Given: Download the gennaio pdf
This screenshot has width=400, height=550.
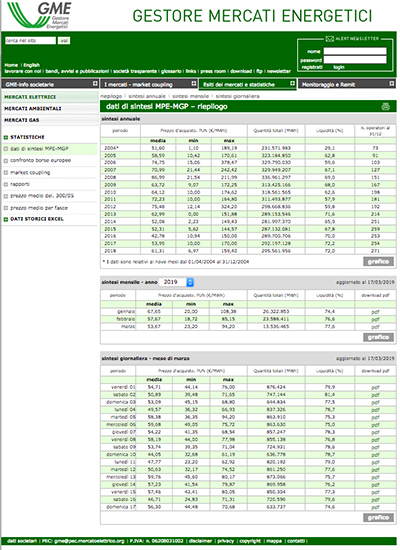Looking at the screenshot, I should click(375, 312).
